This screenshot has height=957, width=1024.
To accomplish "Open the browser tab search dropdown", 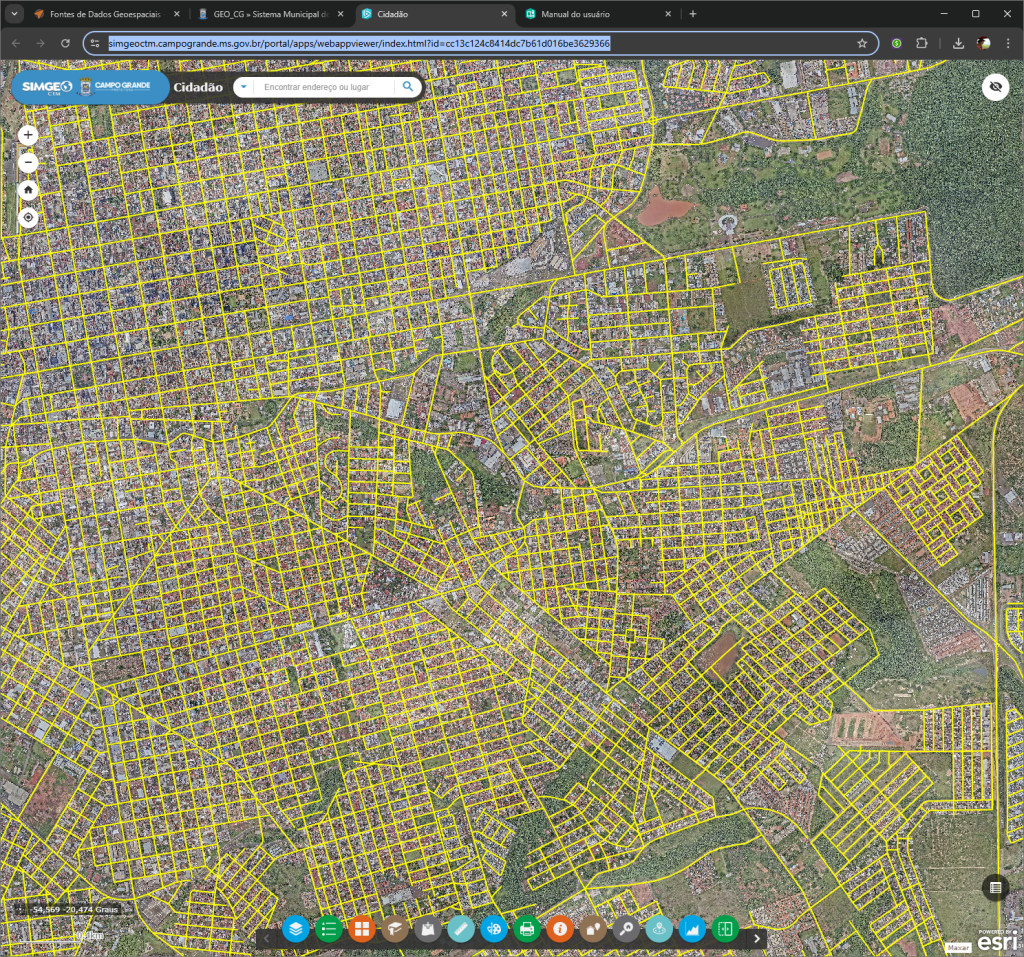I will point(14,14).
